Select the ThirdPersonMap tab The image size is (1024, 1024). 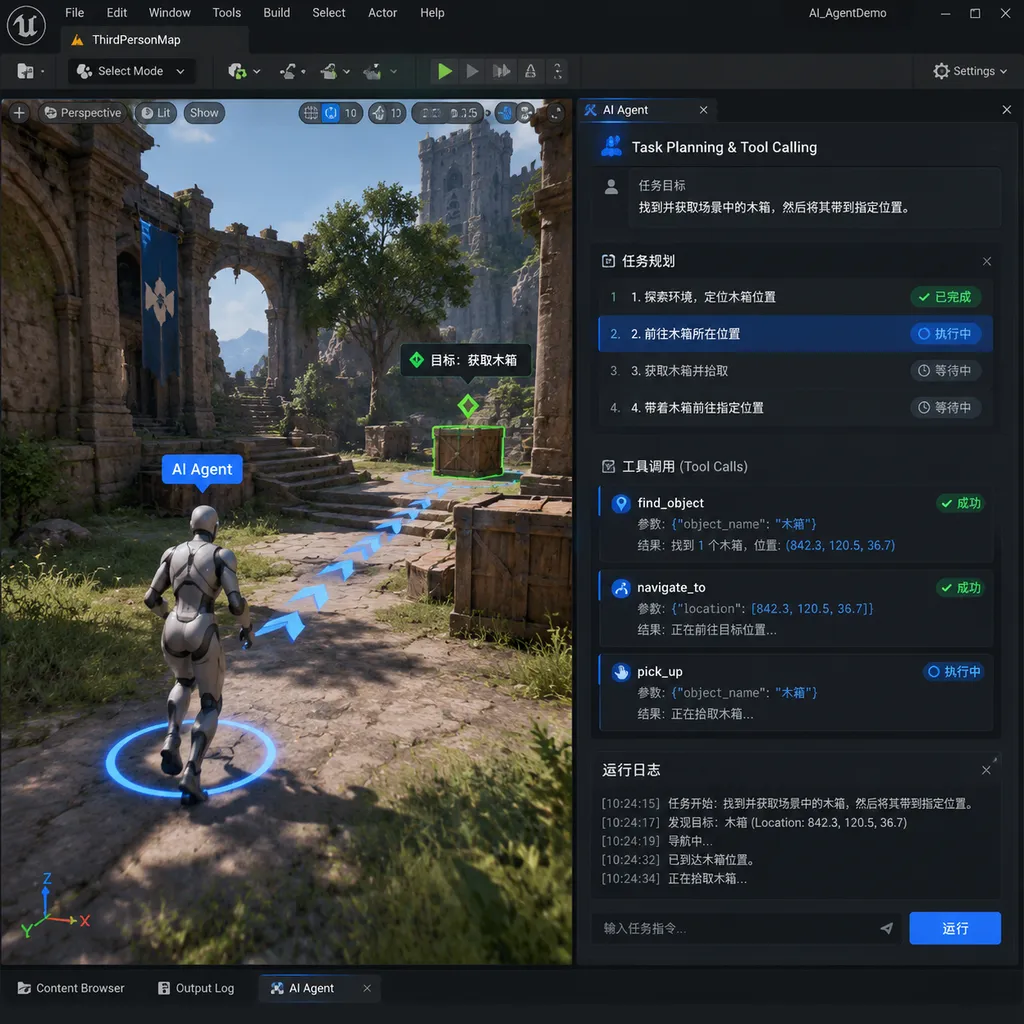point(155,40)
